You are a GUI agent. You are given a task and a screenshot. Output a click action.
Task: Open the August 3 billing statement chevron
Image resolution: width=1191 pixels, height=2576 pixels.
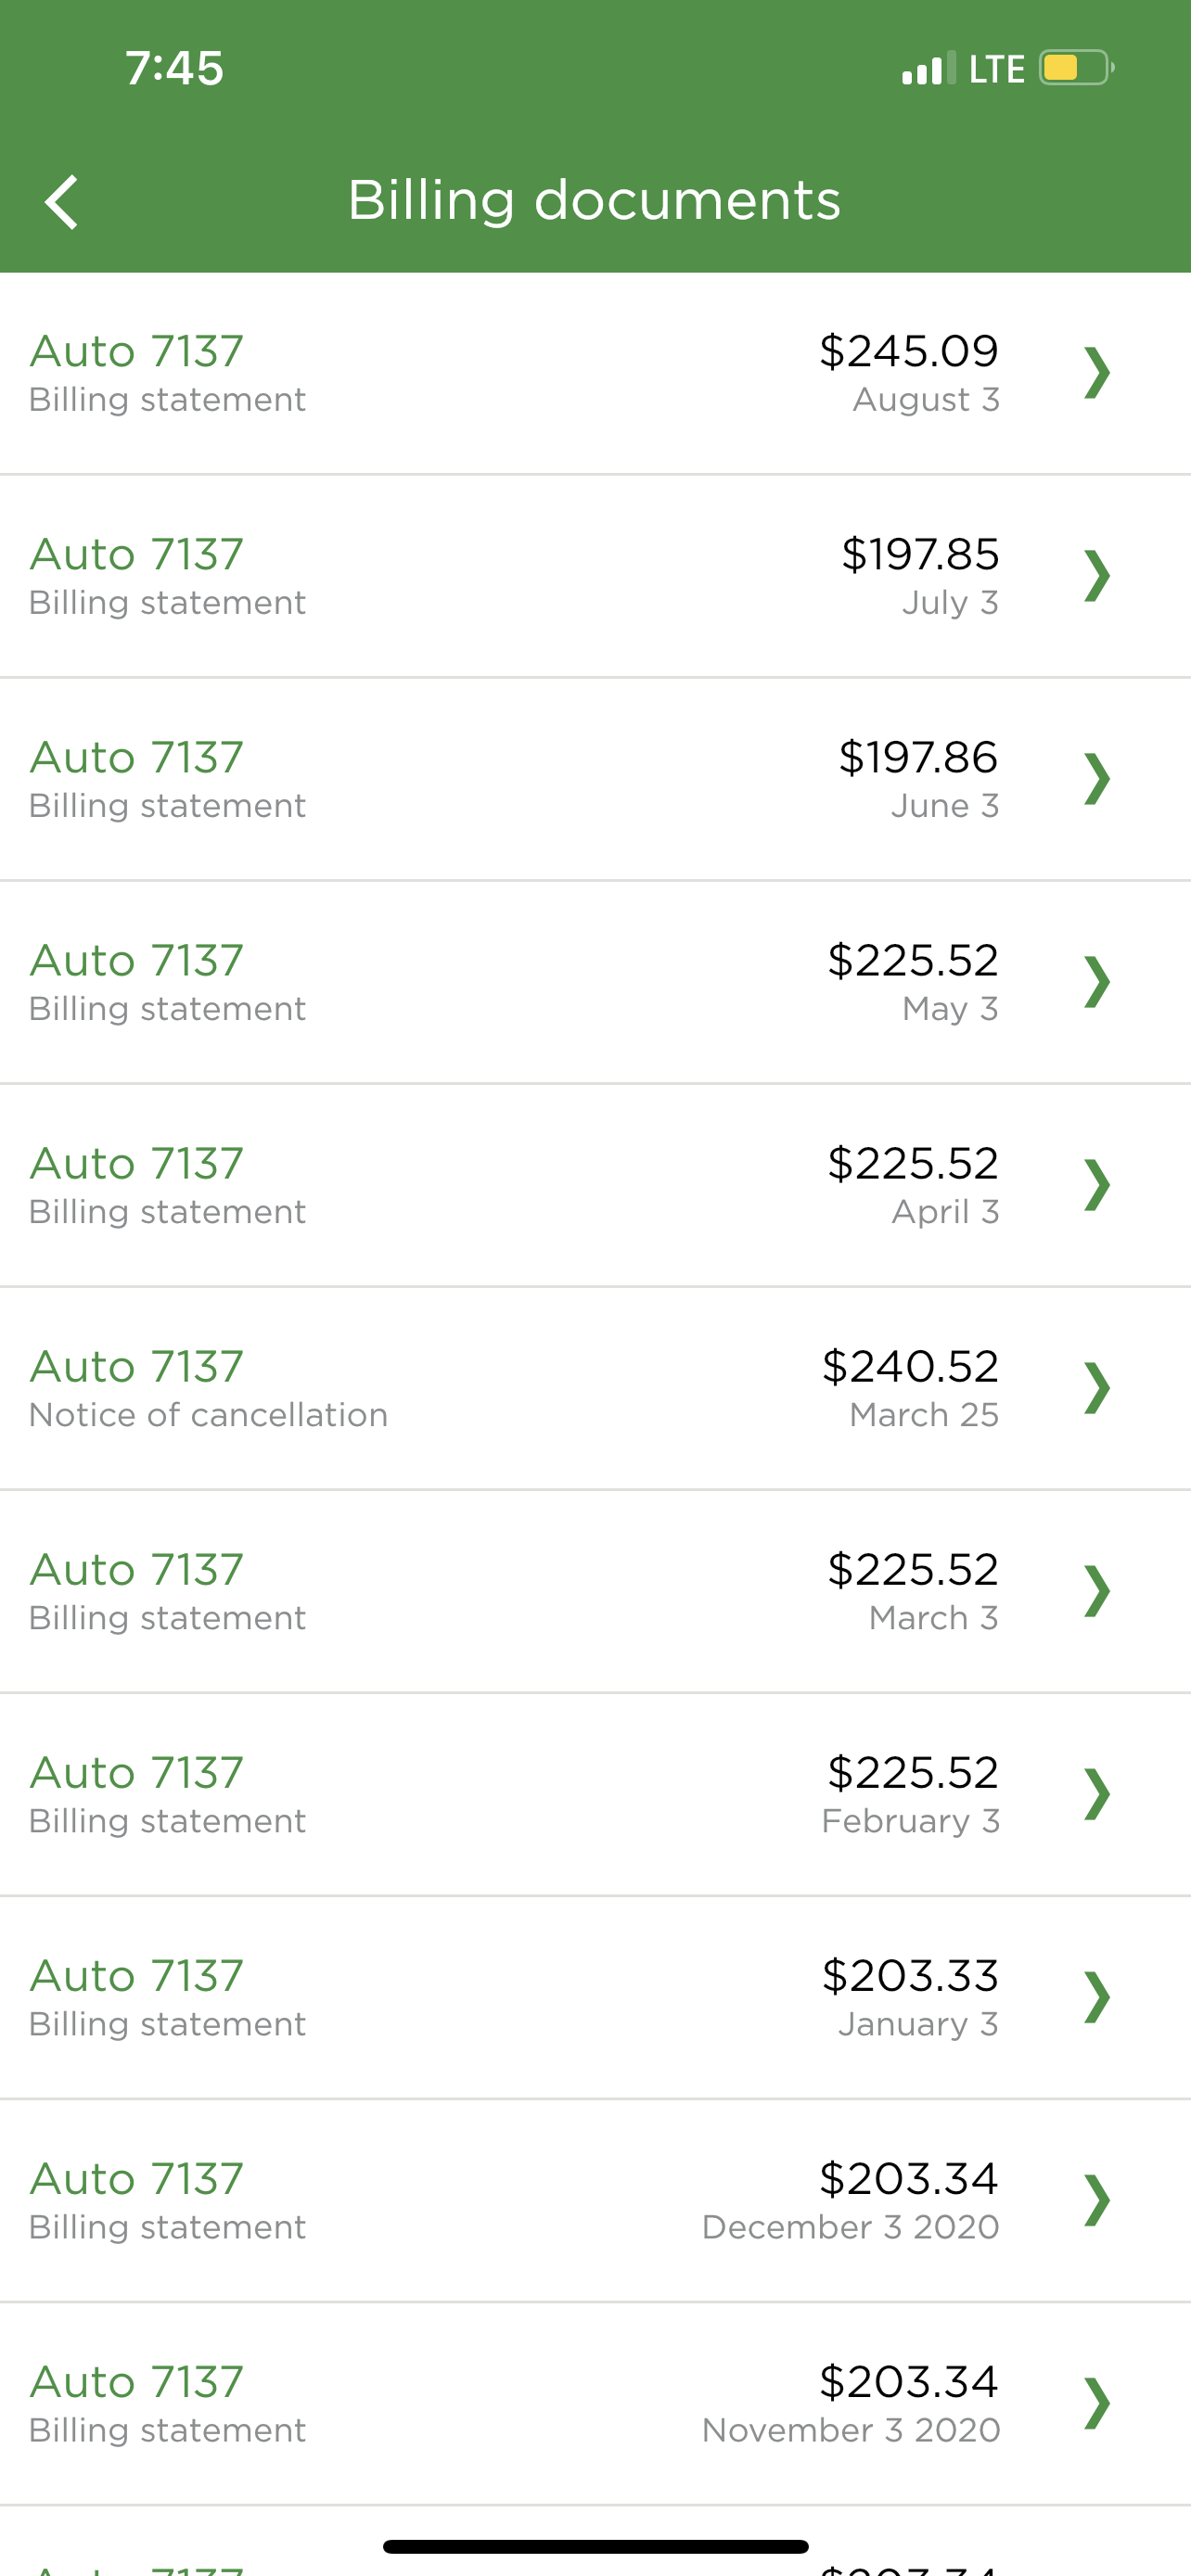(x=1097, y=373)
